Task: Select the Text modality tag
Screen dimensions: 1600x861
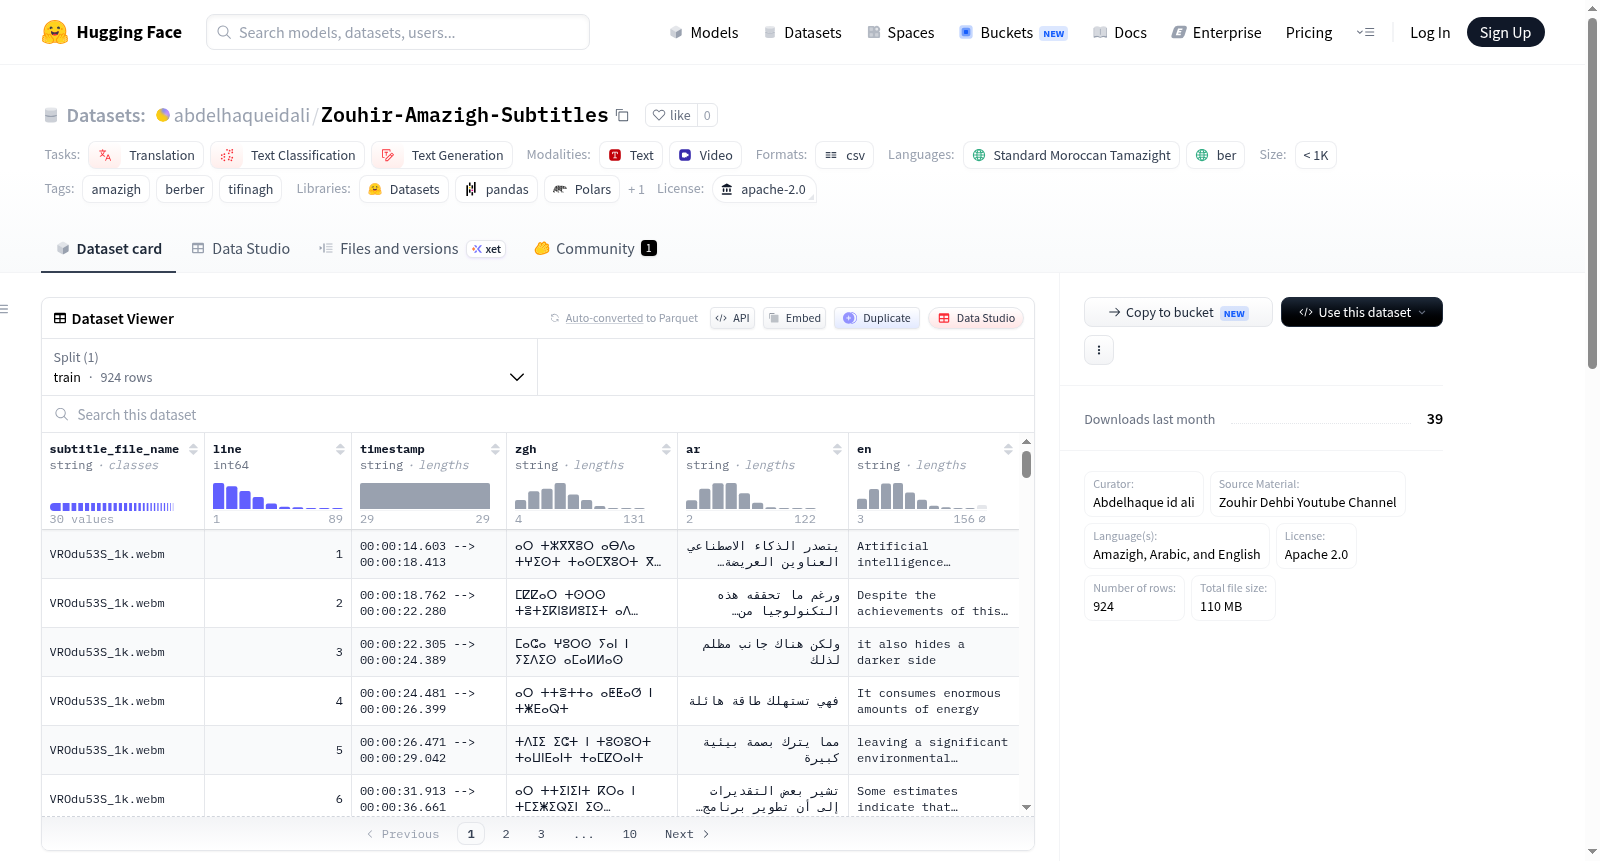Action: [631, 155]
